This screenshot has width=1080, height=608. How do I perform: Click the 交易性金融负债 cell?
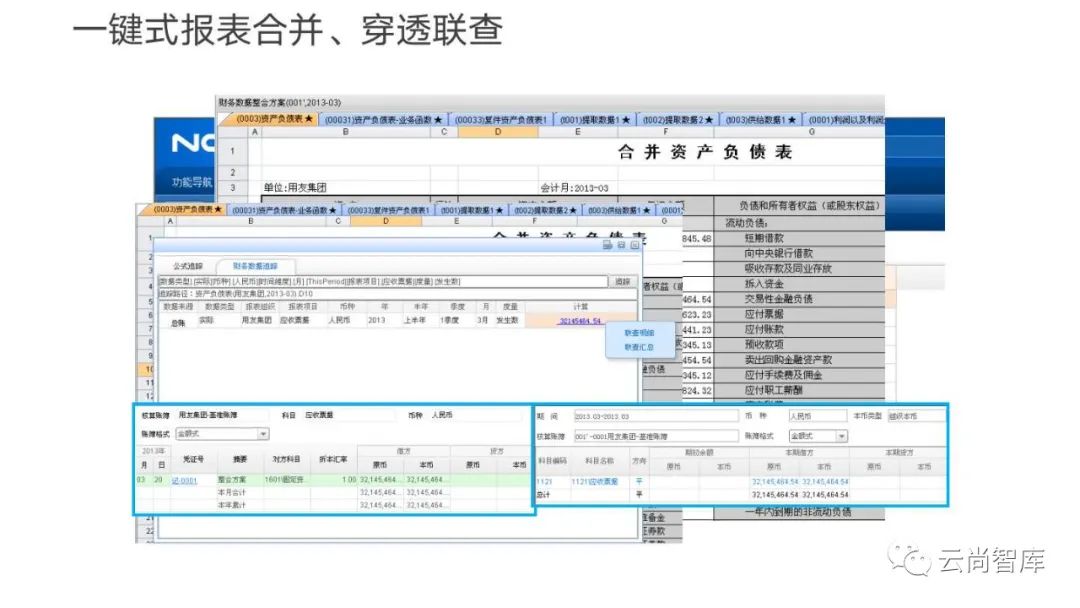click(799, 299)
